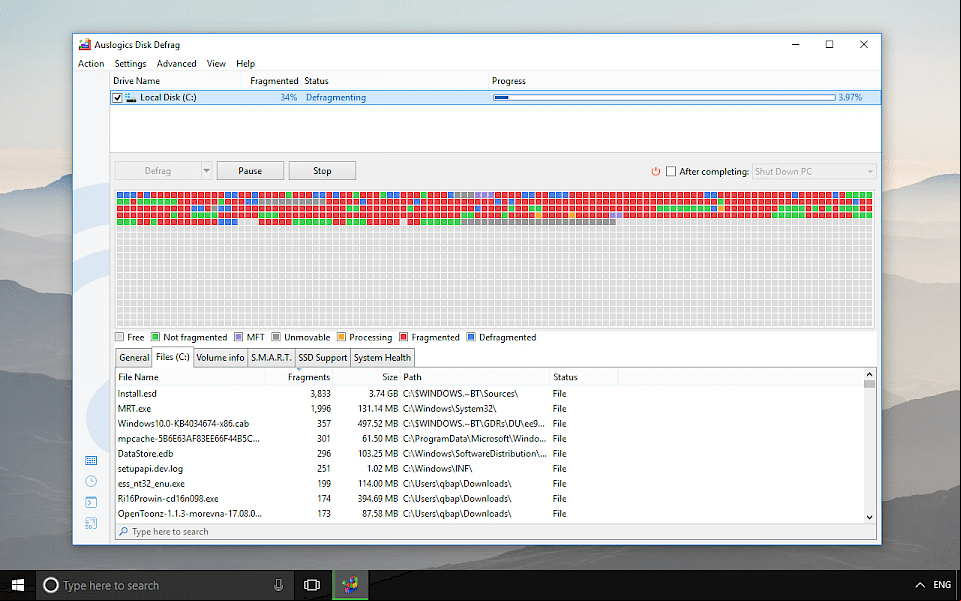Viewport: 961px width, 601px height.
Task: Click the gray Unmovable legend swatch
Action: (276, 338)
